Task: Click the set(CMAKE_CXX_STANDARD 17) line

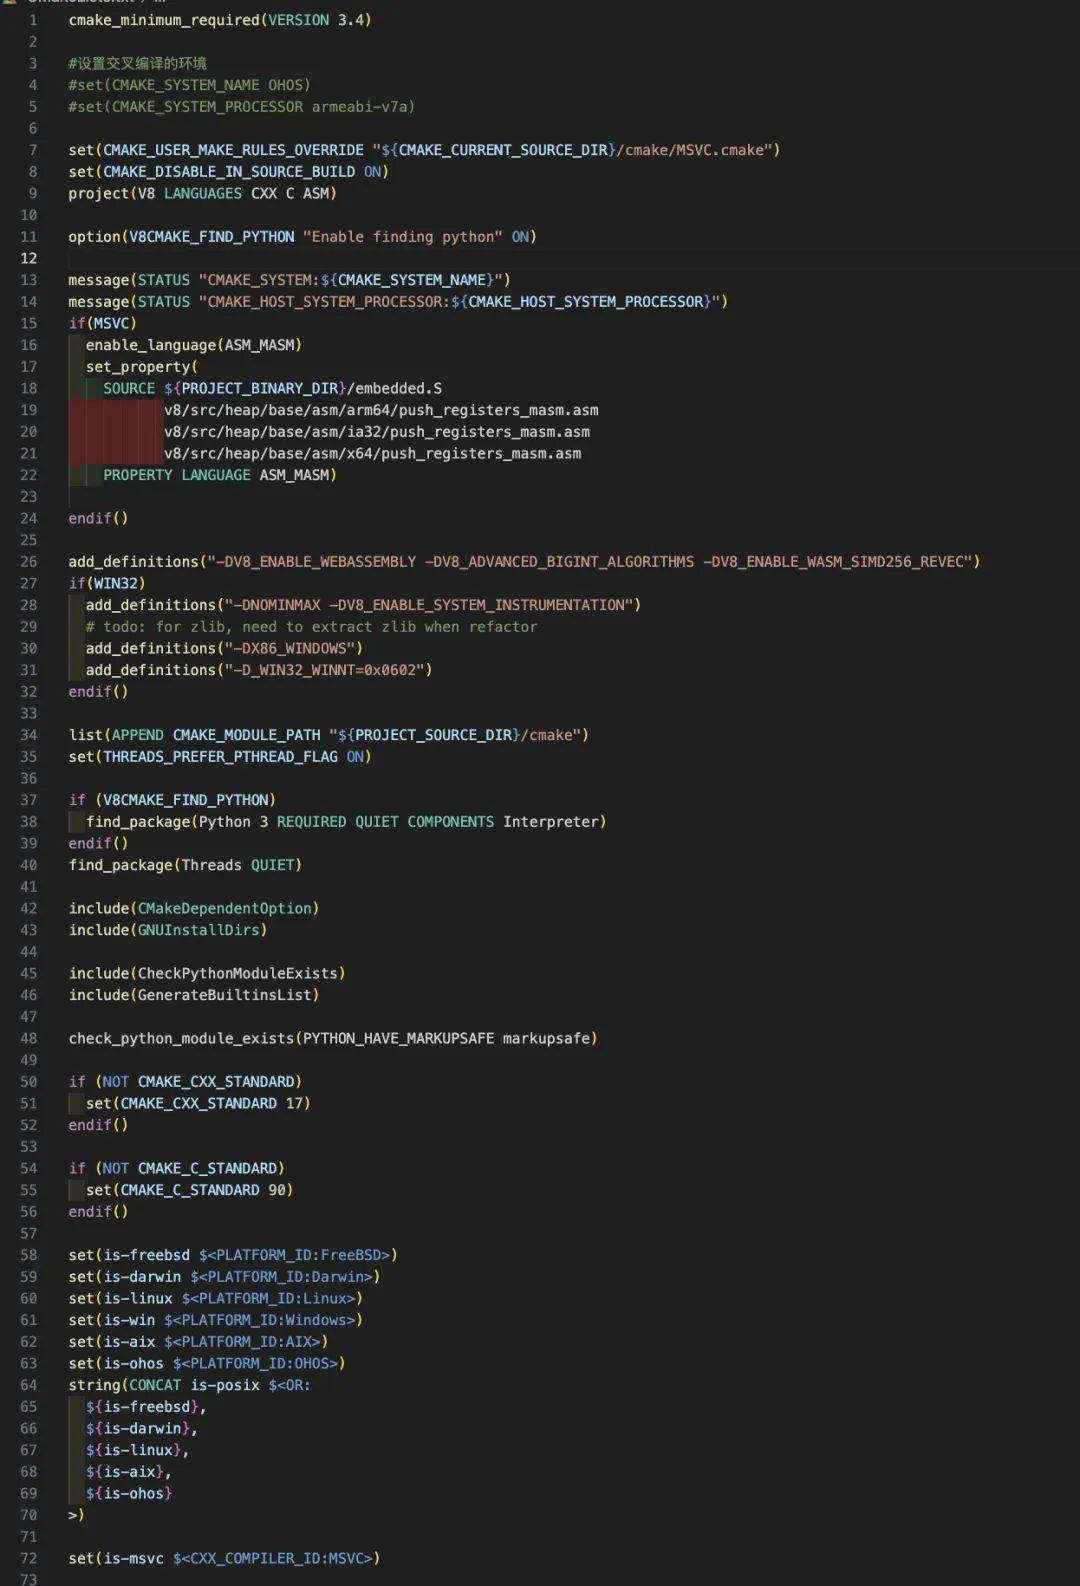Action: click(198, 1103)
